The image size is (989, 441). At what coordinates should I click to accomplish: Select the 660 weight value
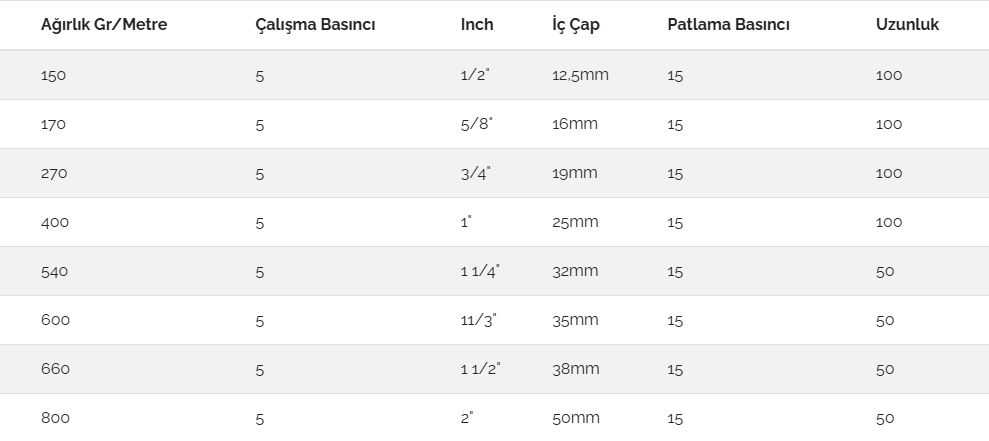54,370
